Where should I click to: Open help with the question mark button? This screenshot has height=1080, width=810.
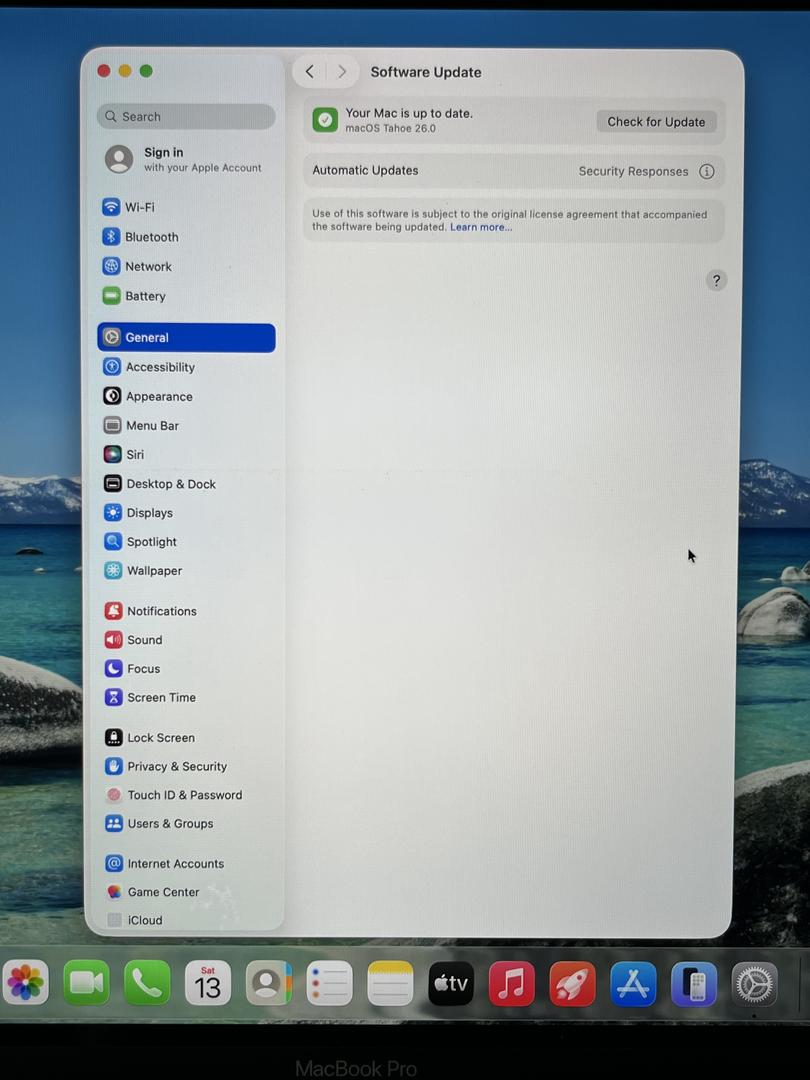[716, 280]
